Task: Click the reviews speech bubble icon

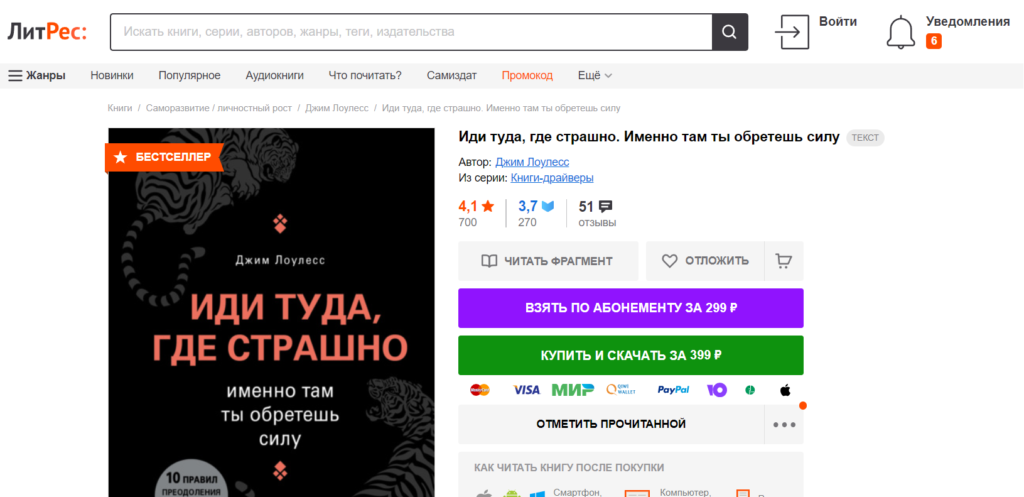Action: [x=605, y=207]
